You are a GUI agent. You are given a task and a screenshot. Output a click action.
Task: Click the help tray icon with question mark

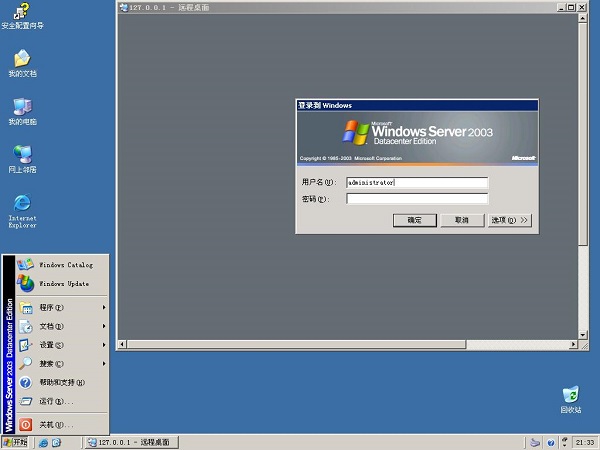(550, 443)
